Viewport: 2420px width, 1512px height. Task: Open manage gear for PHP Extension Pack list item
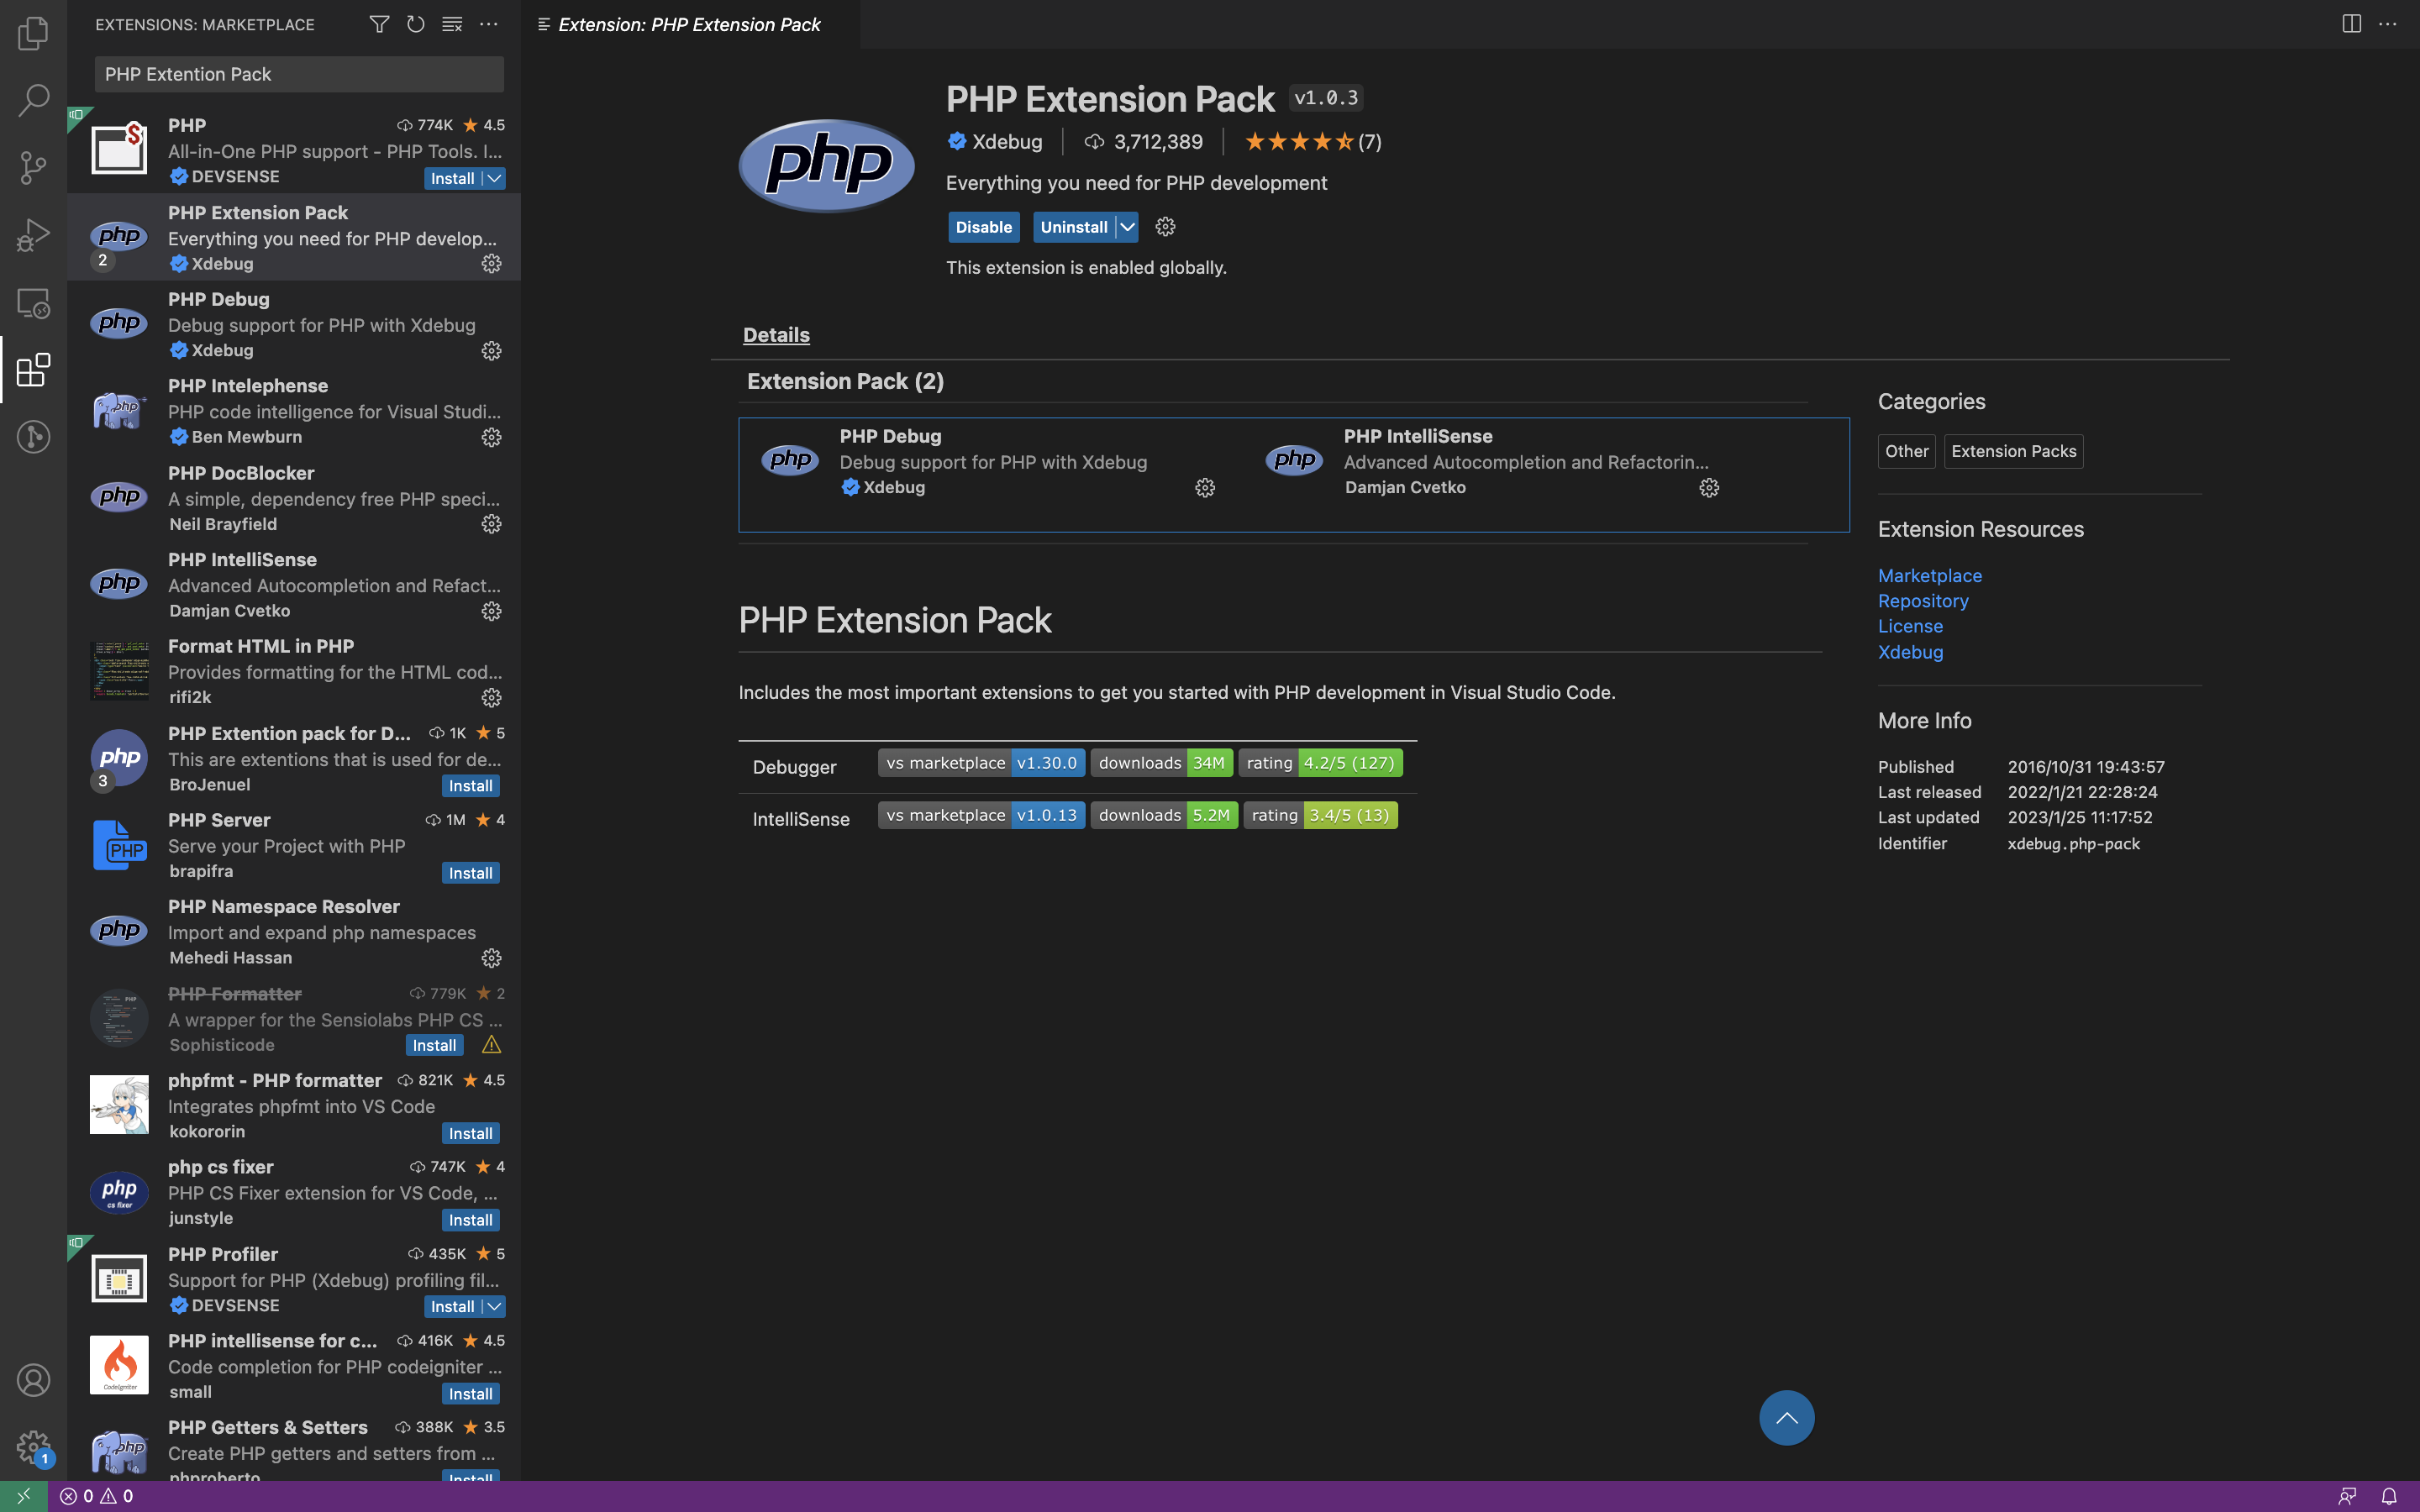[x=491, y=264]
